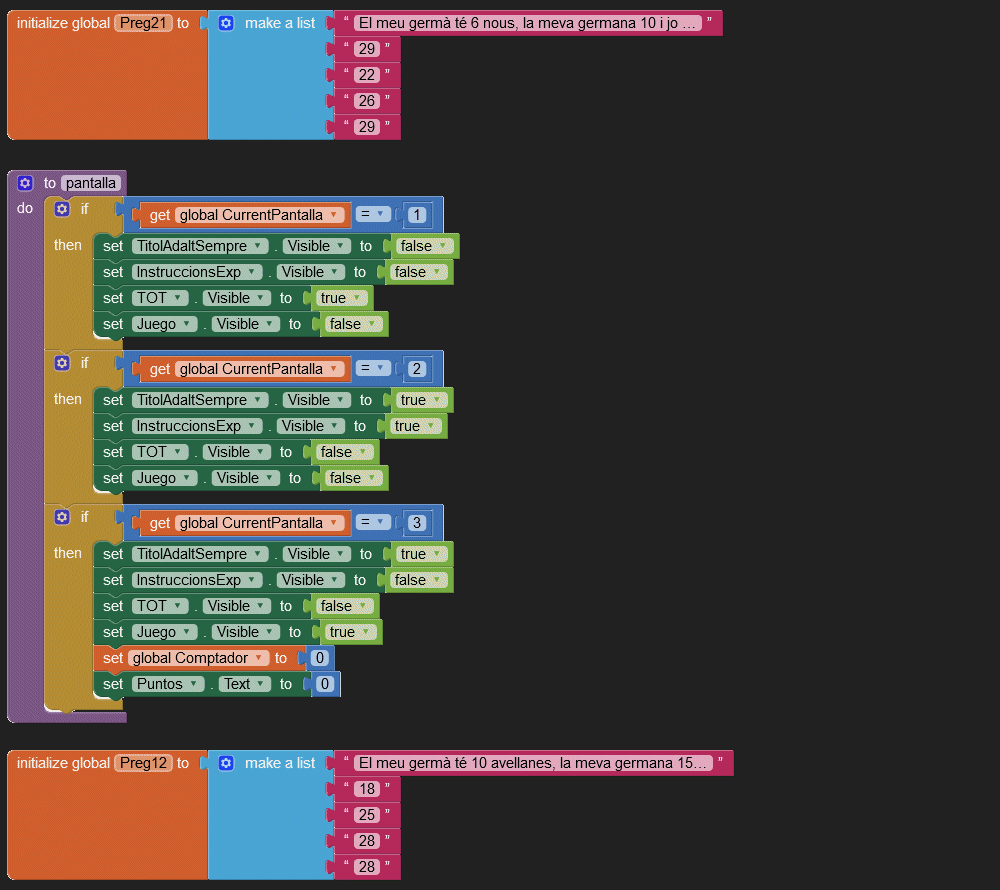
Task: Toggle the true value of Juego Visible in third if
Action: (349, 632)
